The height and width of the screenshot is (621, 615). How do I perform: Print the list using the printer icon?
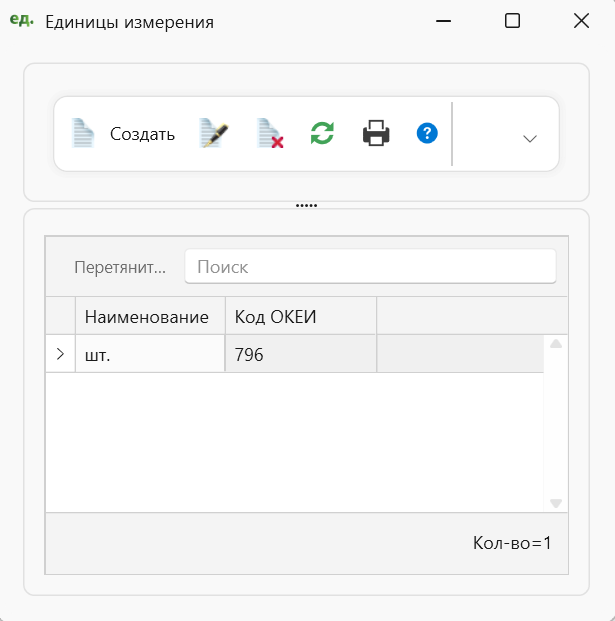[x=376, y=133]
